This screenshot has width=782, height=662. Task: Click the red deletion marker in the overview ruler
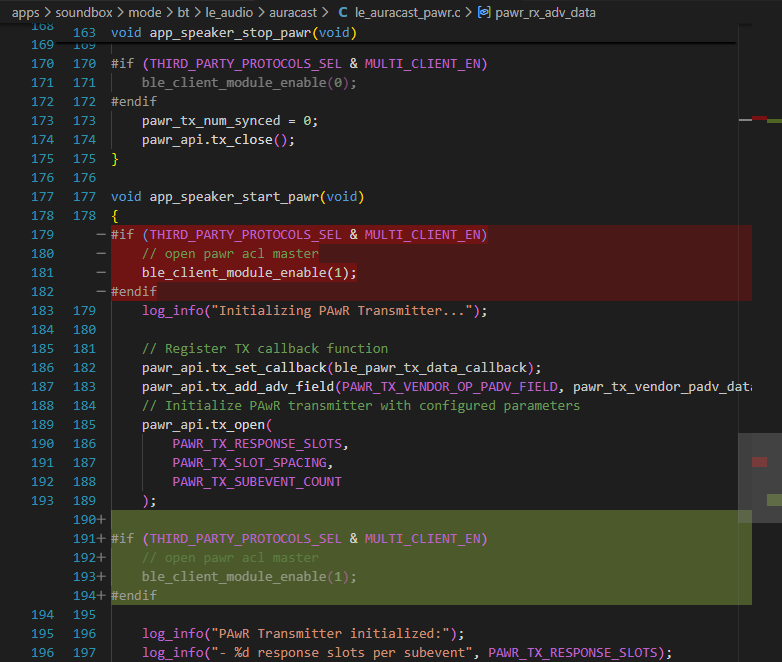click(x=760, y=462)
